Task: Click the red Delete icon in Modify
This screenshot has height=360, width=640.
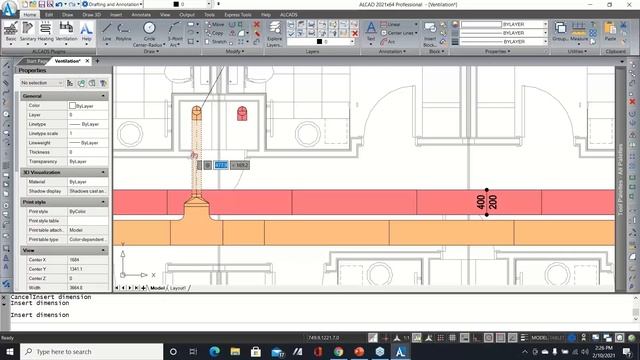Action: [257, 24]
